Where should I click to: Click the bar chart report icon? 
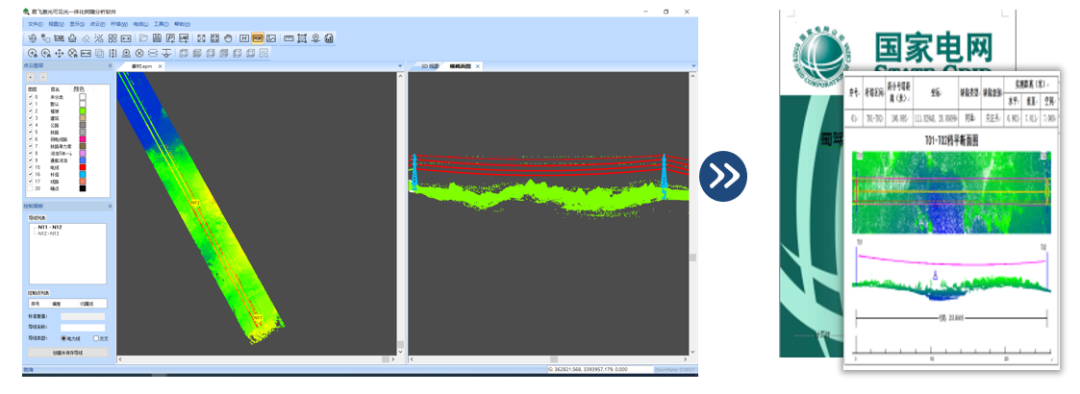pos(329,38)
